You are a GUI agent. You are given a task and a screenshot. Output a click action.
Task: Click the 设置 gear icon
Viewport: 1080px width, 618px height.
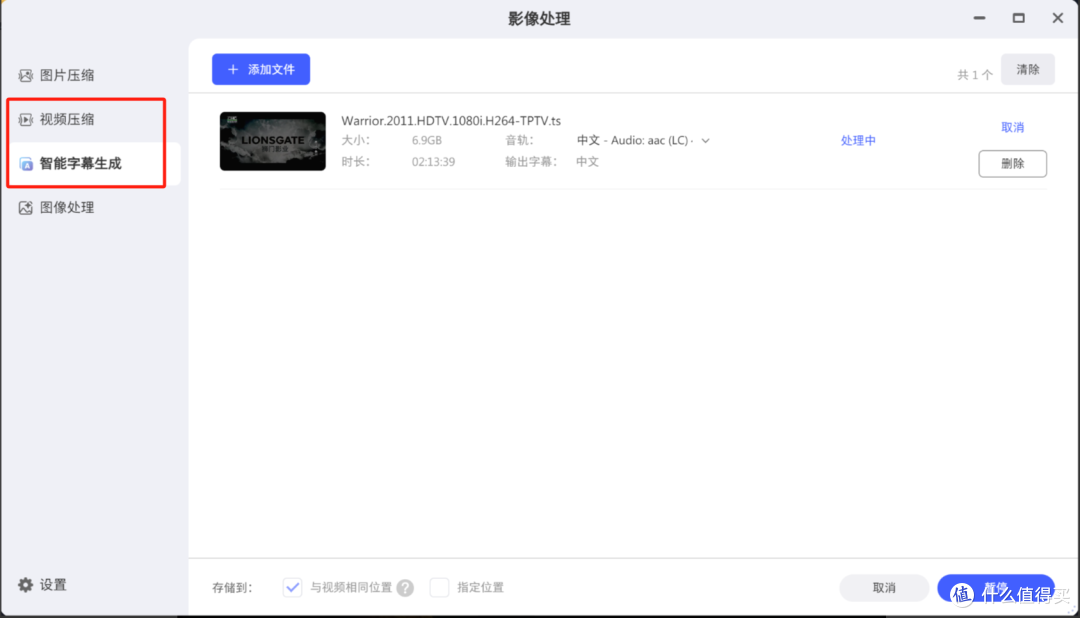click(25, 585)
